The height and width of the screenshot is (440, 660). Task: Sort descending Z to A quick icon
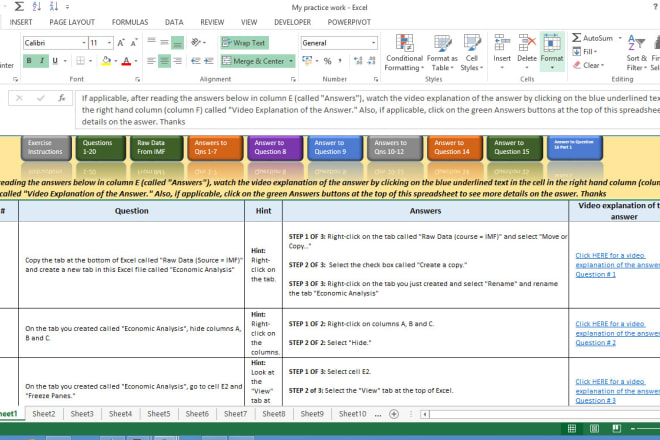[x=53, y=7]
